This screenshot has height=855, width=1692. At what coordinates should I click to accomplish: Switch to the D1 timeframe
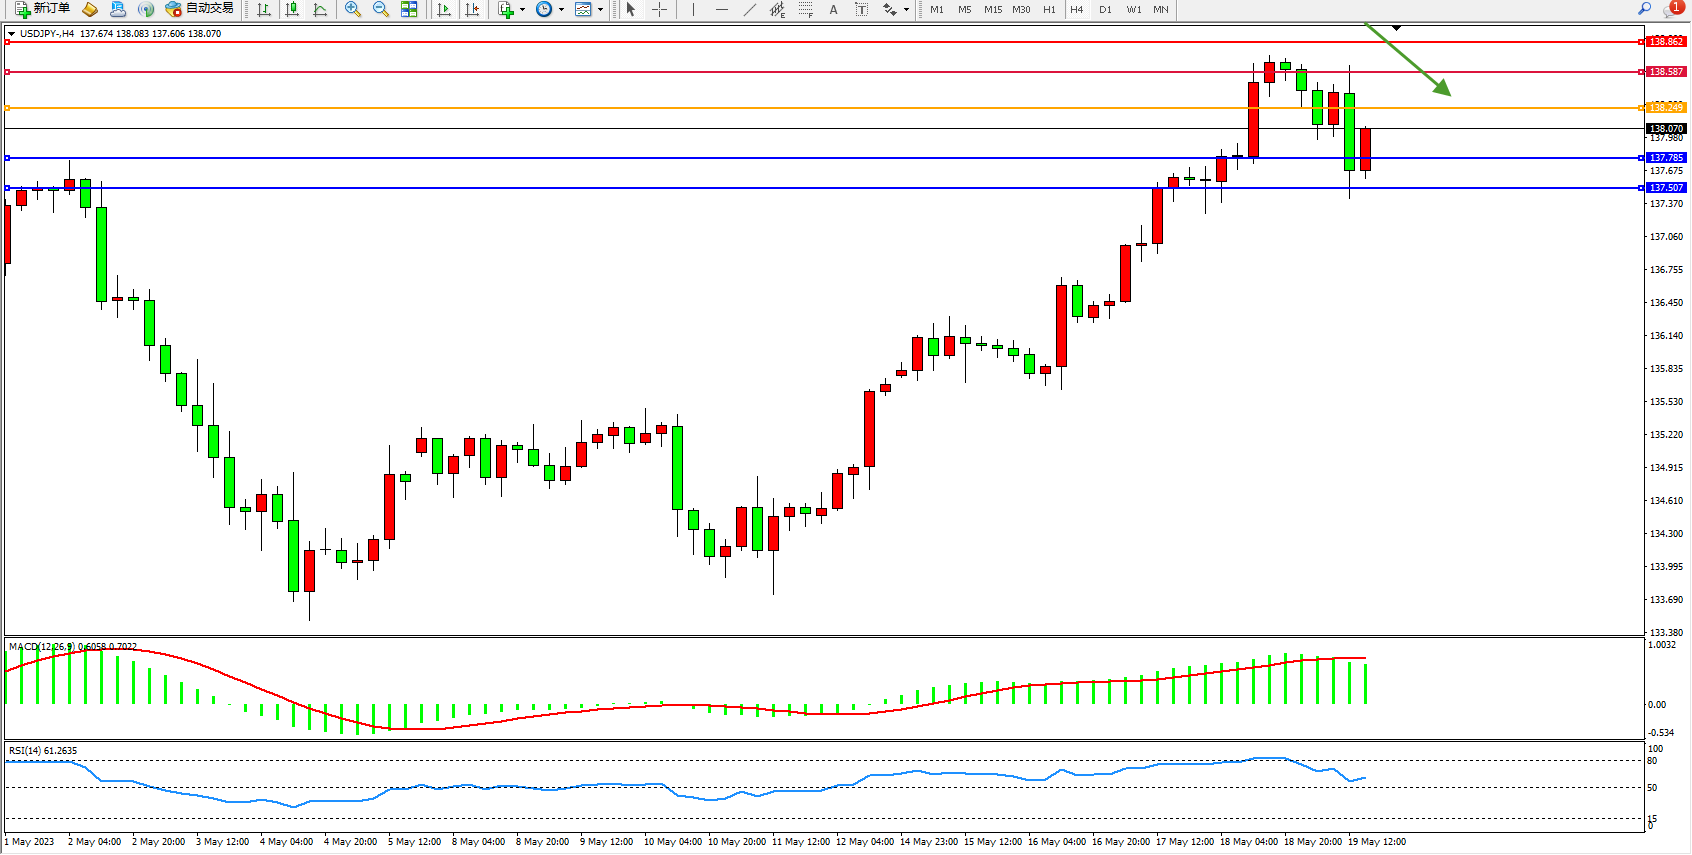point(1105,9)
